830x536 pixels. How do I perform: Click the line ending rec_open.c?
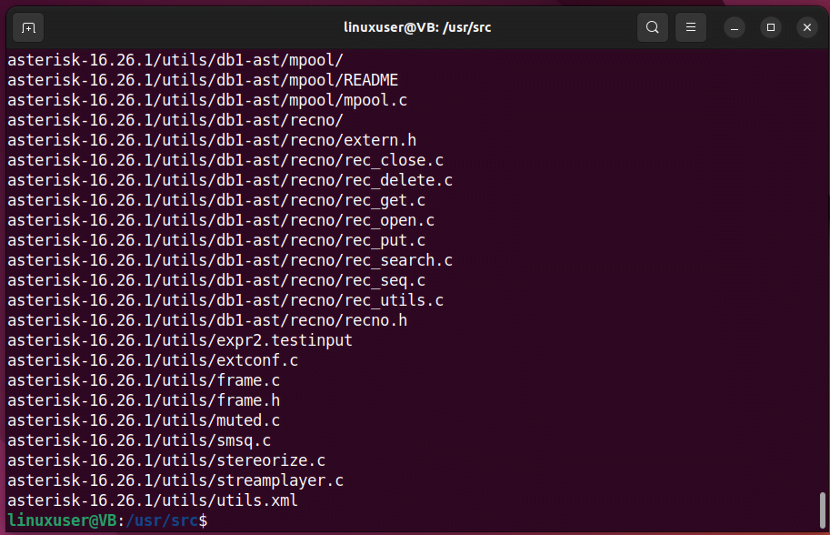[x=221, y=221]
